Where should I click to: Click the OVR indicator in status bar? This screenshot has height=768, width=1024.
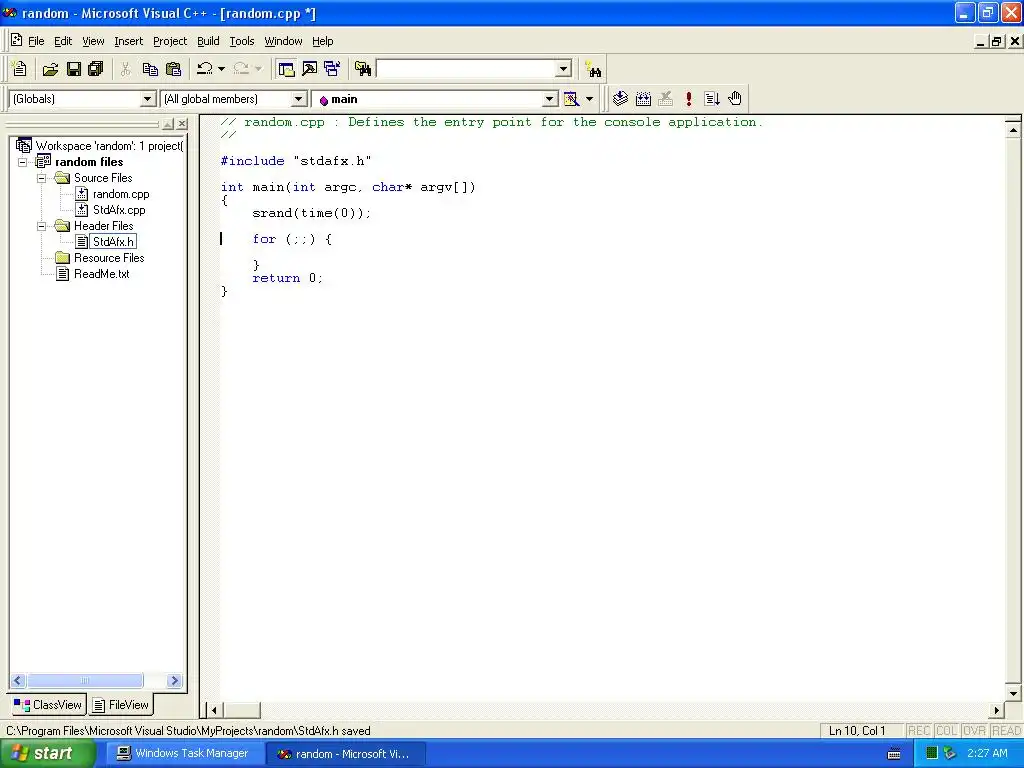pyautogui.click(x=974, y=731)
